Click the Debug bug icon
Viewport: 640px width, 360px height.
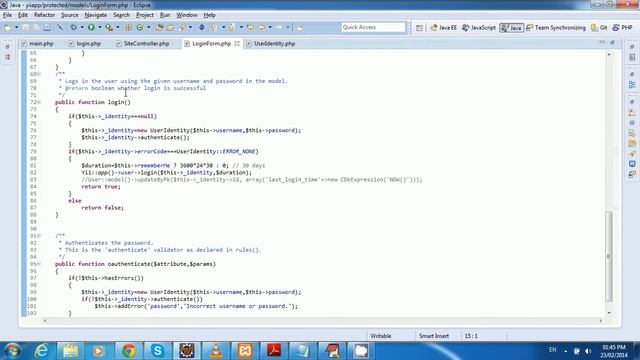pyautogui.click(x=73, y=27)
